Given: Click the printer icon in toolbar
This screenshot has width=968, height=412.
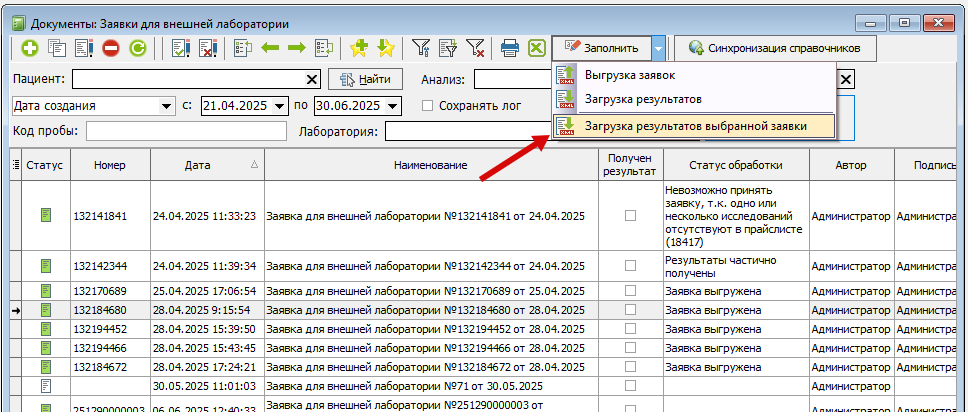Looking at the screenshot, I should point(510,47).
